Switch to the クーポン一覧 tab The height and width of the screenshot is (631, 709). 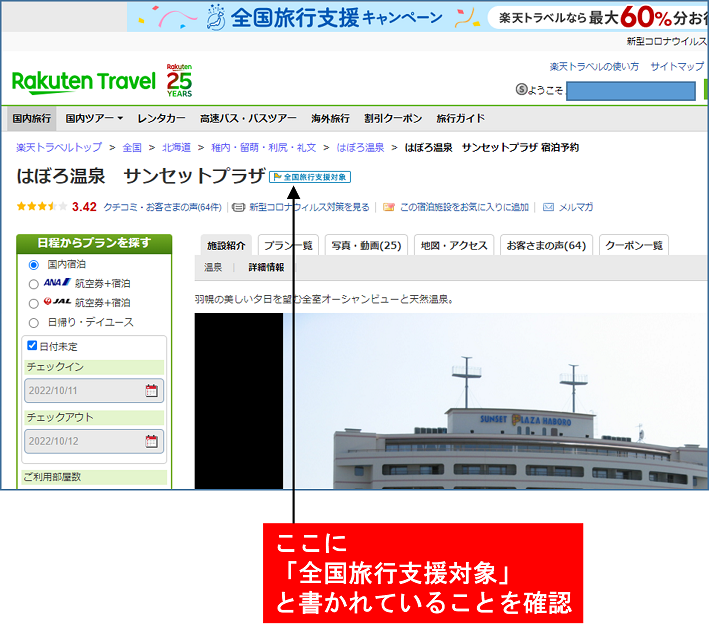click(x=633, y=245)
